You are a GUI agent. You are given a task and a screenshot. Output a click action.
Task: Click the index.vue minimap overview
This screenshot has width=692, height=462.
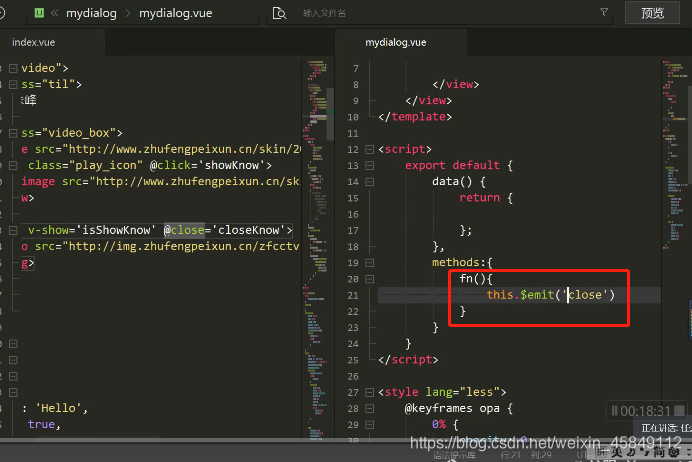point(316,249)
